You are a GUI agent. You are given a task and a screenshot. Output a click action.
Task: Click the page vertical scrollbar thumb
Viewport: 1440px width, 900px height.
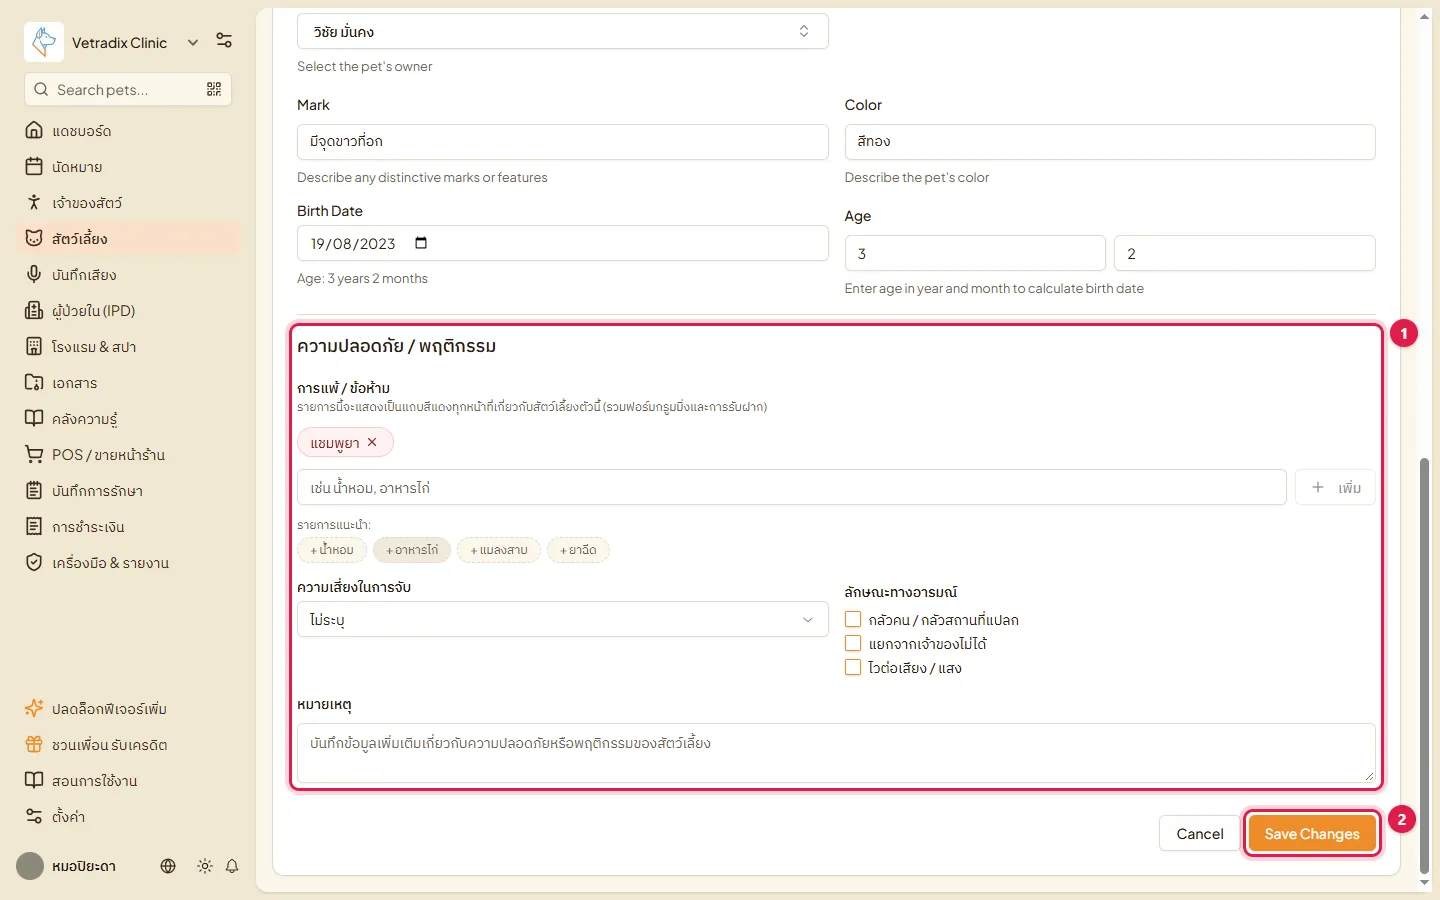point(1425,665)
